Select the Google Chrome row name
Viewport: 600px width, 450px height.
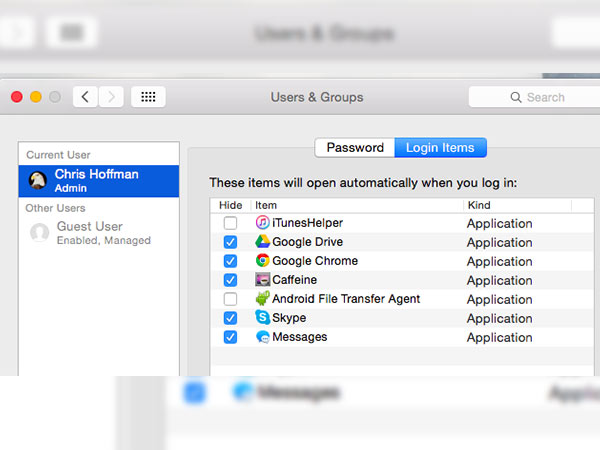point(315,261)
